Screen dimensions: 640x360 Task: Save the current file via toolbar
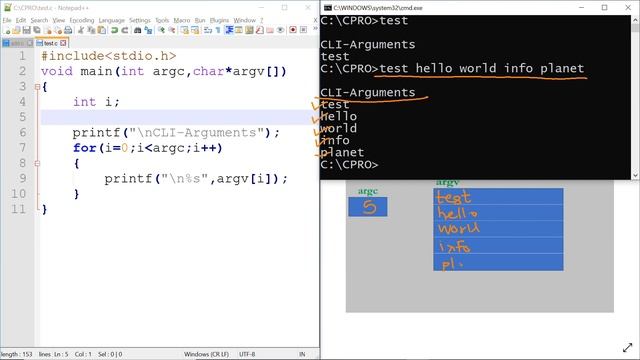tap(27, 30)
